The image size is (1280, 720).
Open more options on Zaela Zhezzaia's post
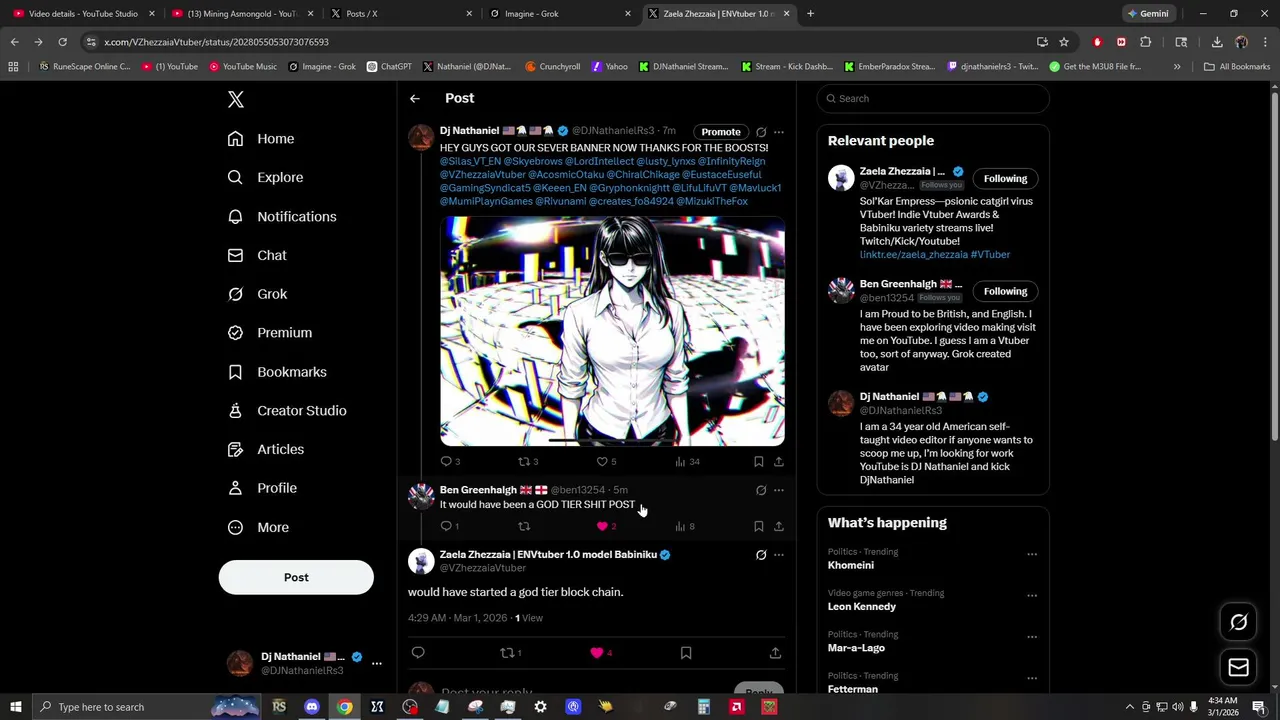[779, 555]
